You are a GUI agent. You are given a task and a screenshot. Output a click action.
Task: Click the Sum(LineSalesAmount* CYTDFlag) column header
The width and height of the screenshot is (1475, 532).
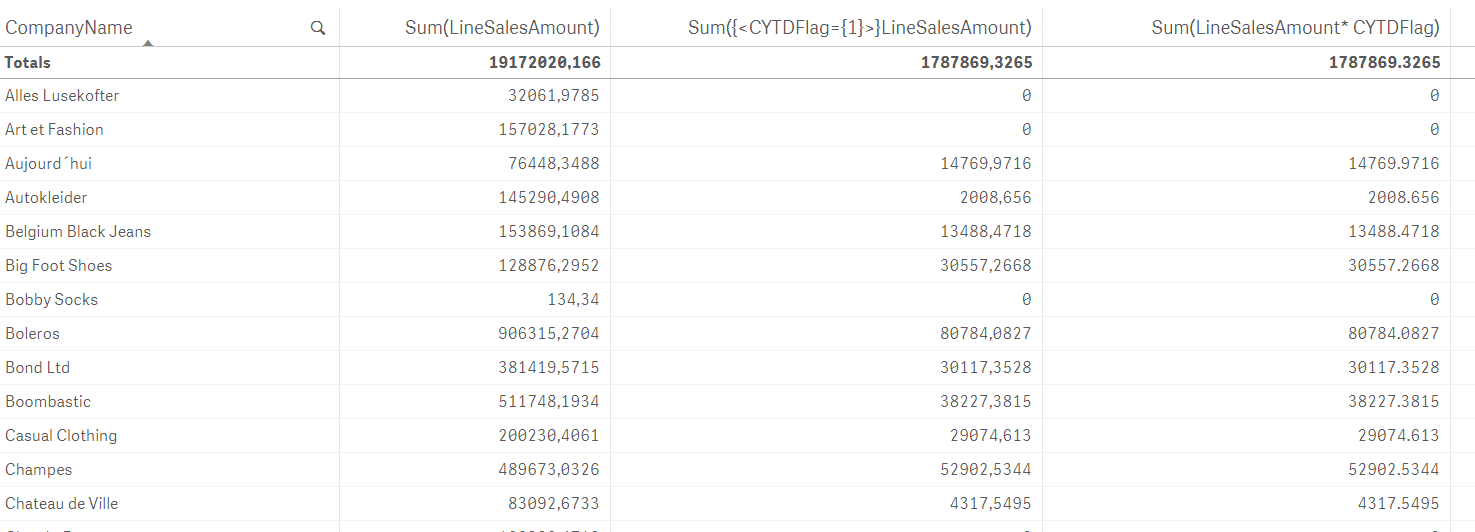[x=1295, y=28]
